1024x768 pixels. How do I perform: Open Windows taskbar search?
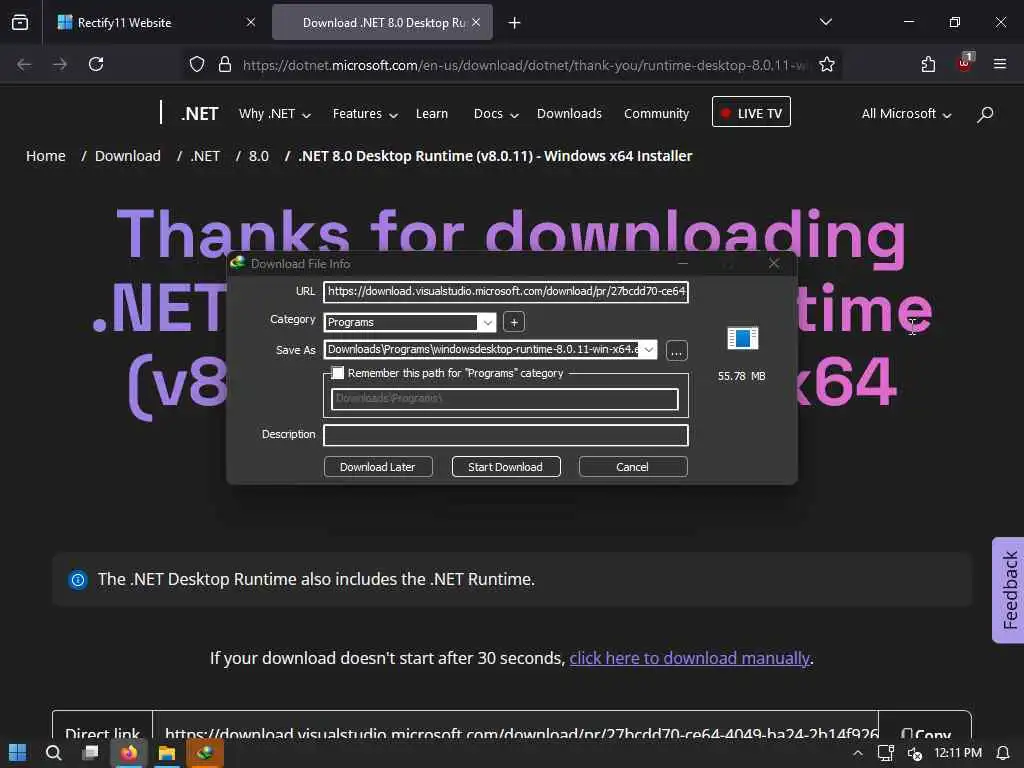point(54,753)
